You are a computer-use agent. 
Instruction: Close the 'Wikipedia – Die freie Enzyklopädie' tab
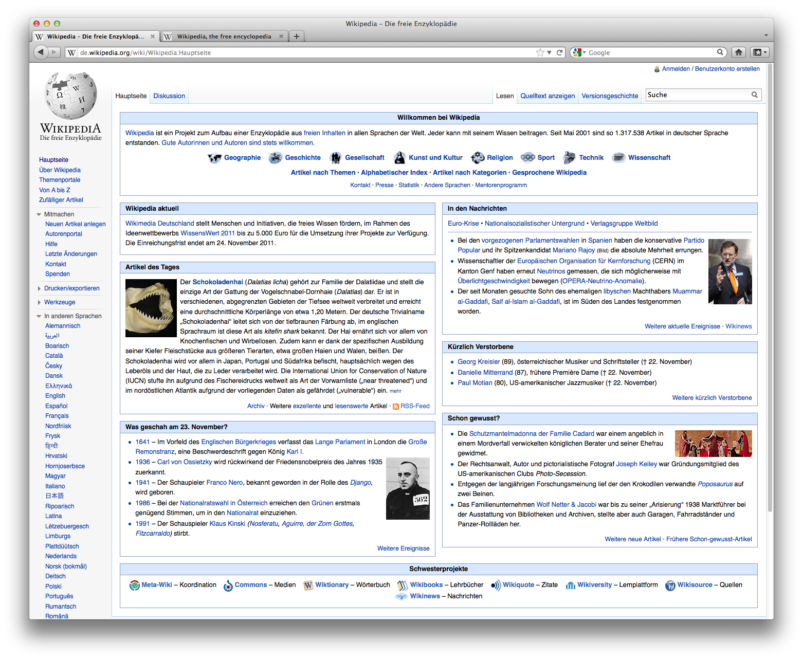(152, 36)
